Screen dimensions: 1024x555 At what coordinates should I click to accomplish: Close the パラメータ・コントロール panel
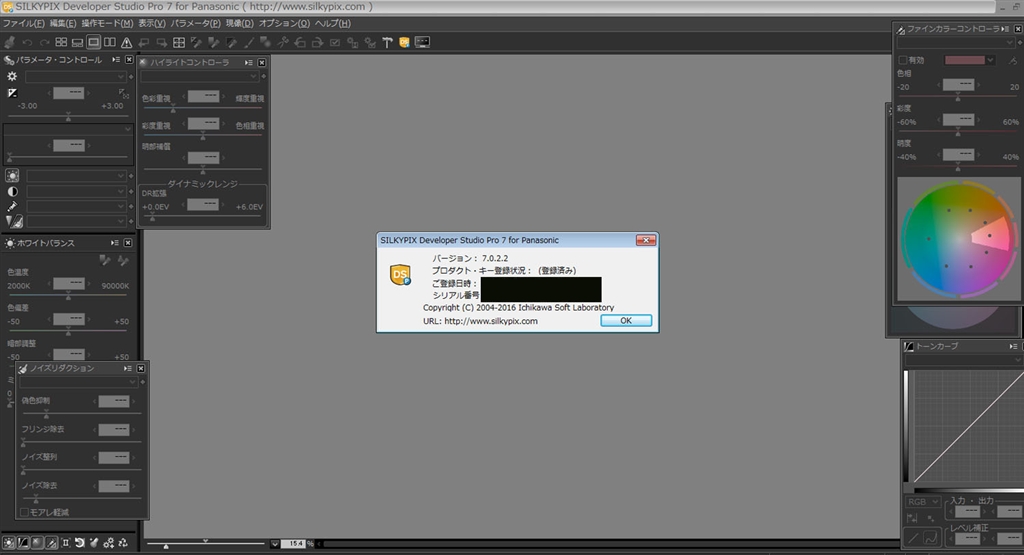point(129,60)
